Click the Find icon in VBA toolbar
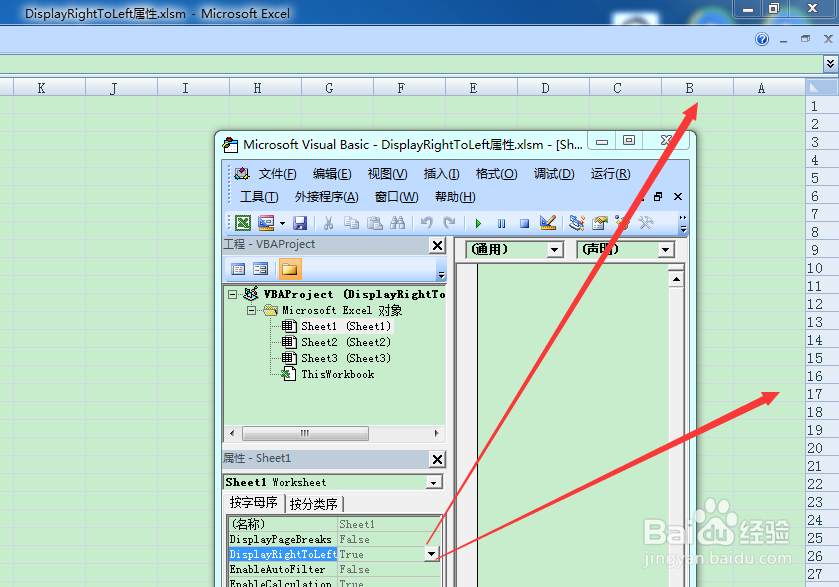This screenshot has width=839, height=587. (396, 222)
